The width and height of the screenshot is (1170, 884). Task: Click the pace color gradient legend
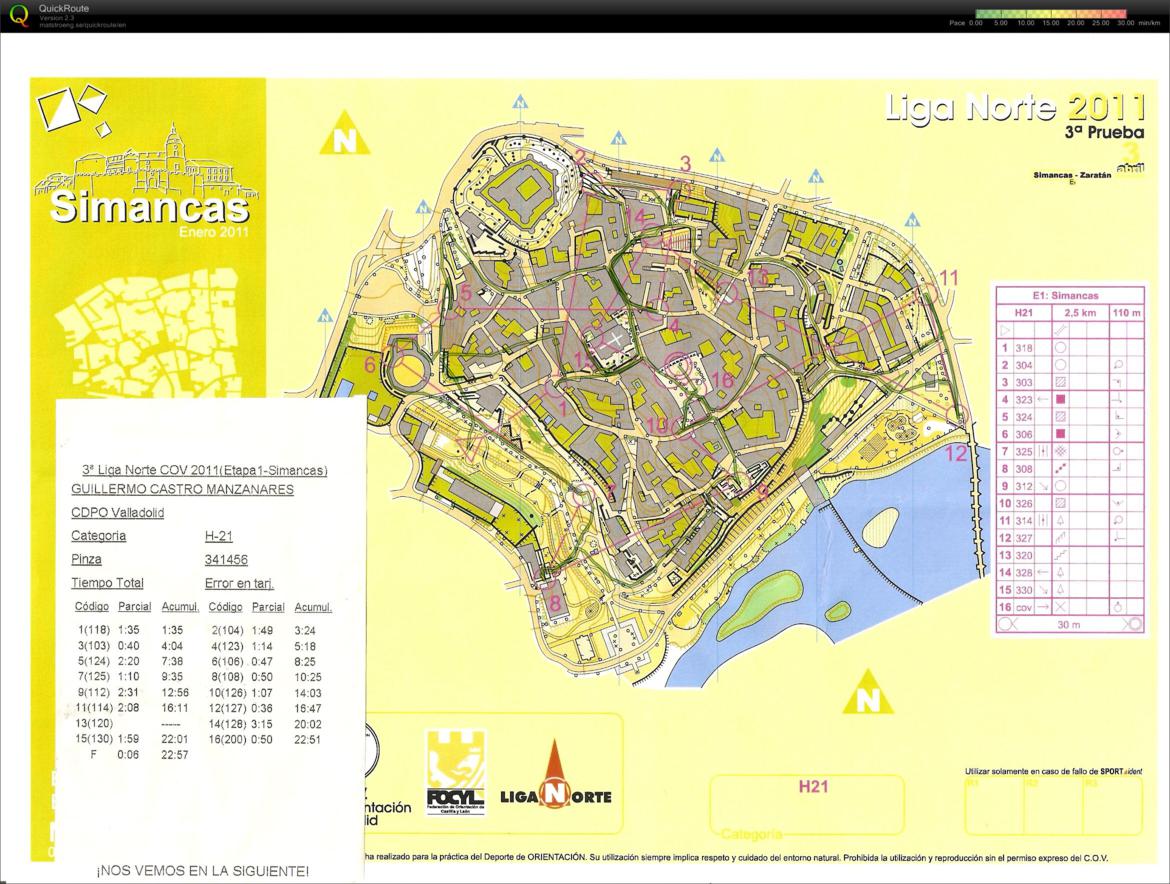coord(1050,13)
